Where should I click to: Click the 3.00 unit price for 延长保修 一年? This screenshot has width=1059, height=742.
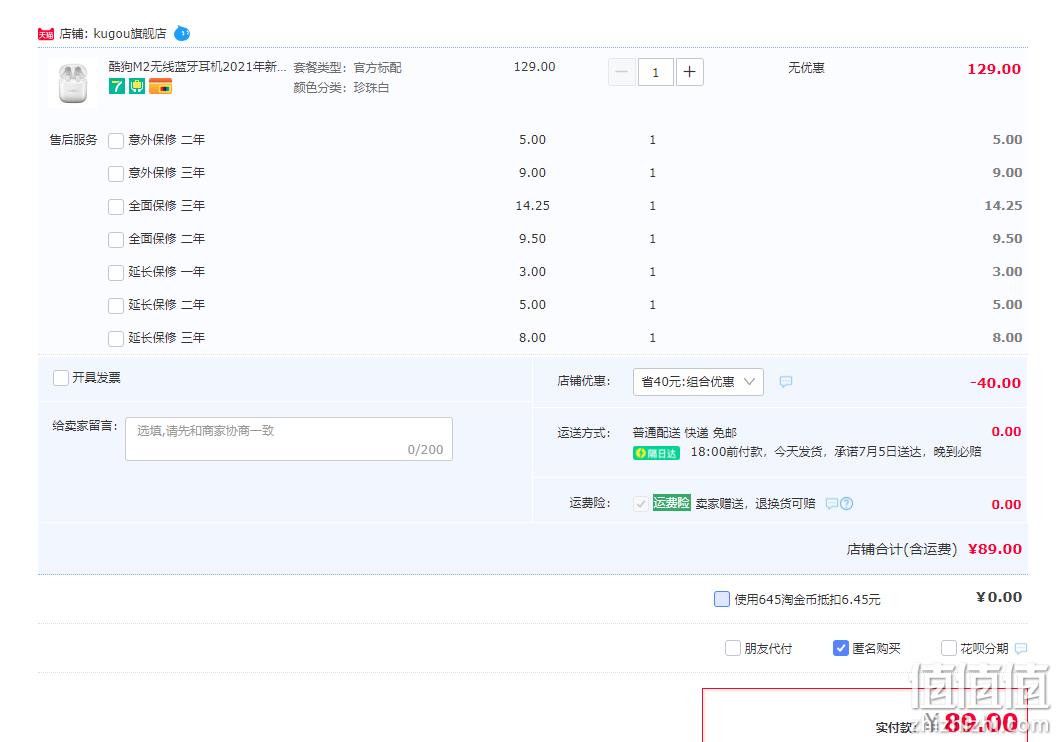click(532, 271)
